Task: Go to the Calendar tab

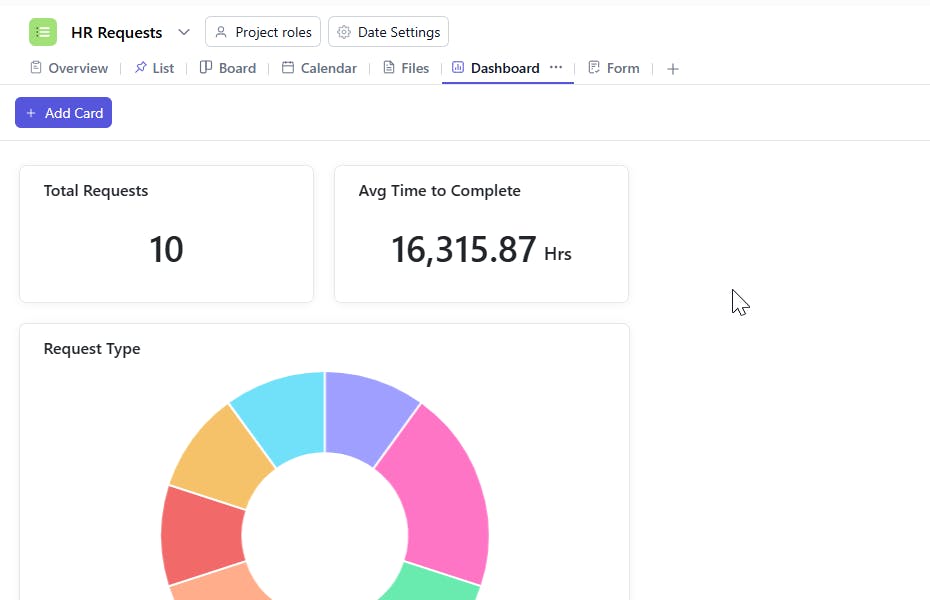Action: pyautogui.click(x=319, y=68)
